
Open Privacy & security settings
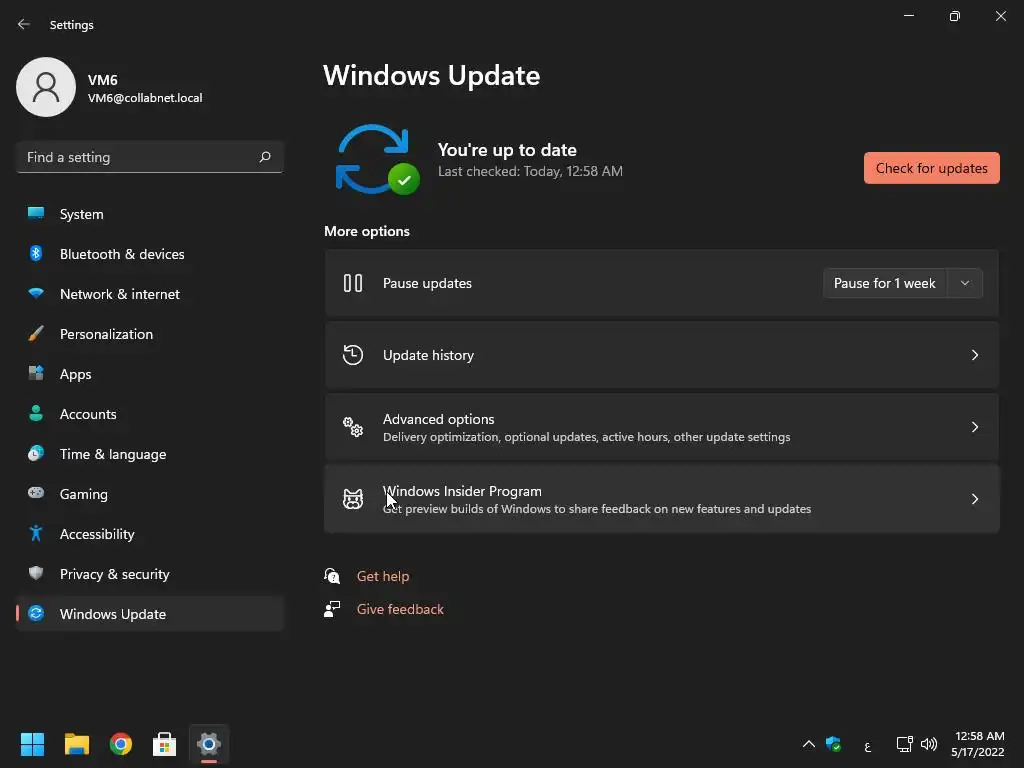[150, 573]
